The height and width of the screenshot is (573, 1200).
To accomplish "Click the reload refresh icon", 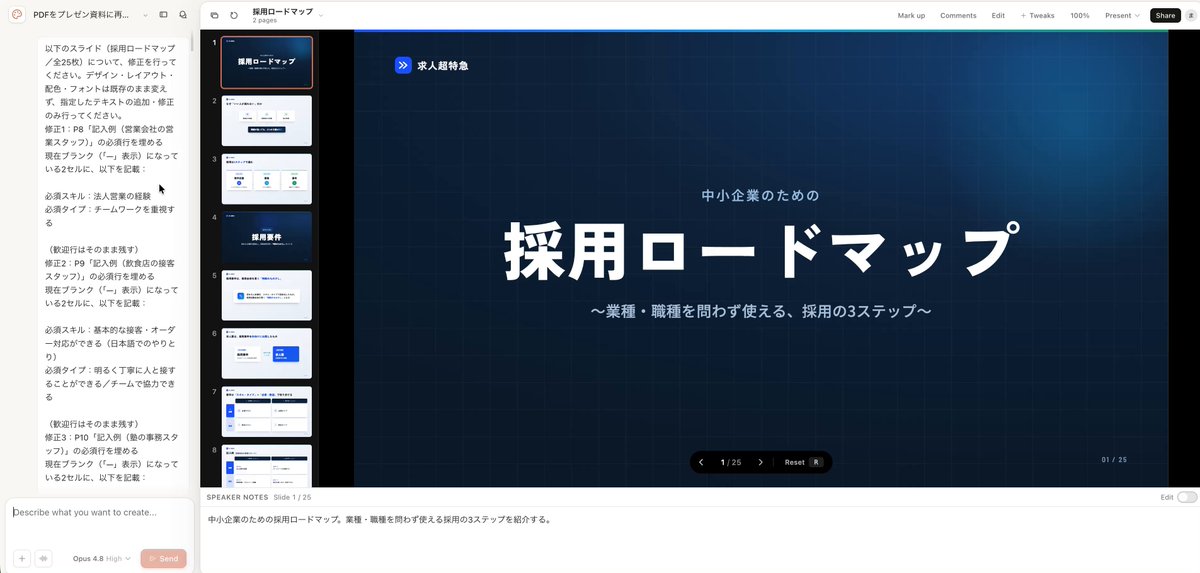I will (x=234, y=15).
